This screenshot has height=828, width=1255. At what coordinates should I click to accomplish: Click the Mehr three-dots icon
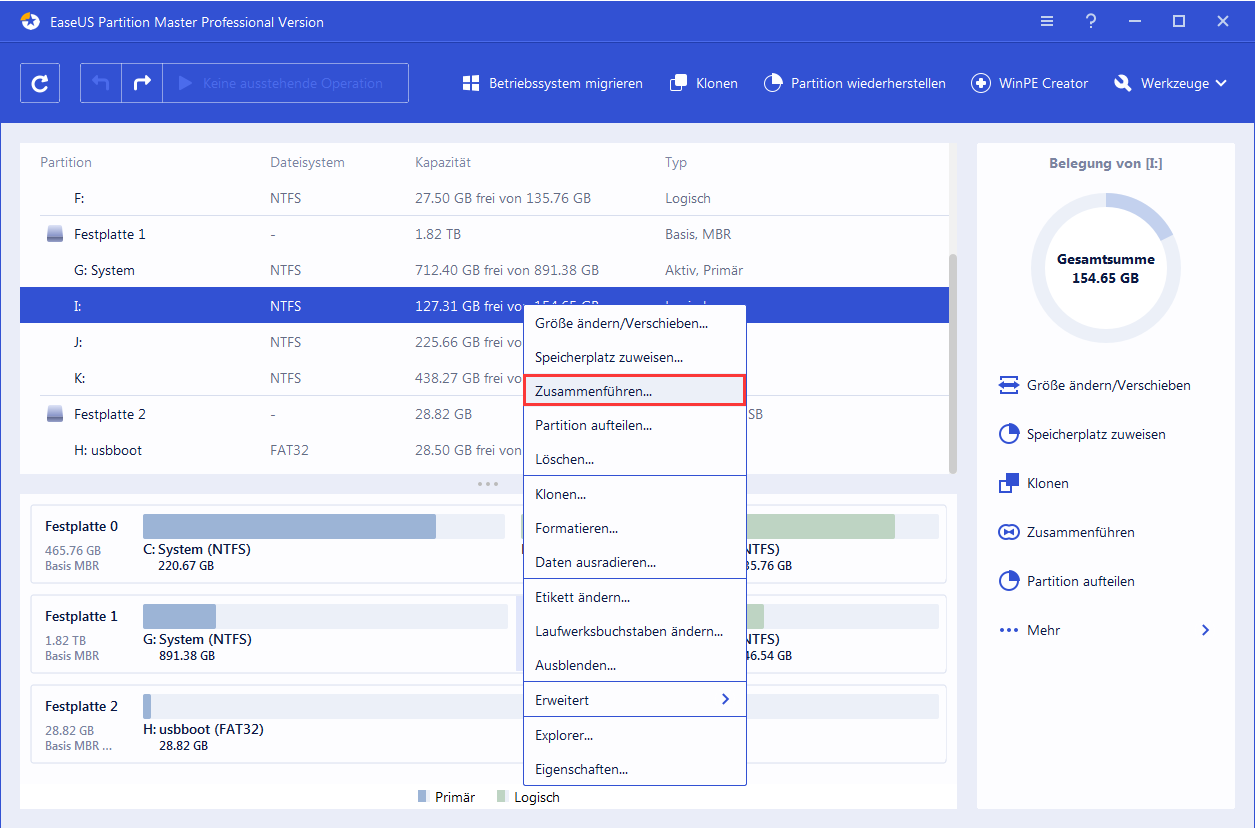[1008, 630]
